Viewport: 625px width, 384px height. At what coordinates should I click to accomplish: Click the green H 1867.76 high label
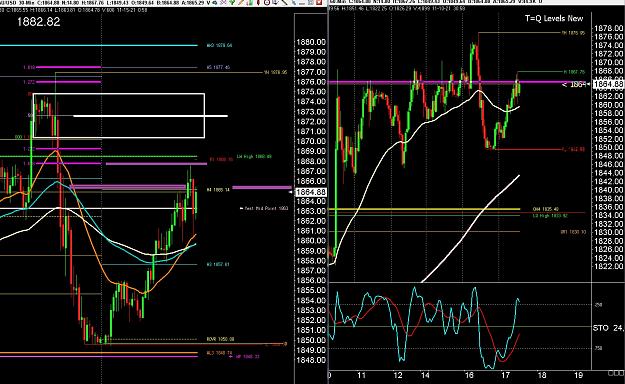pyautogui.click(x=574, y=72)
